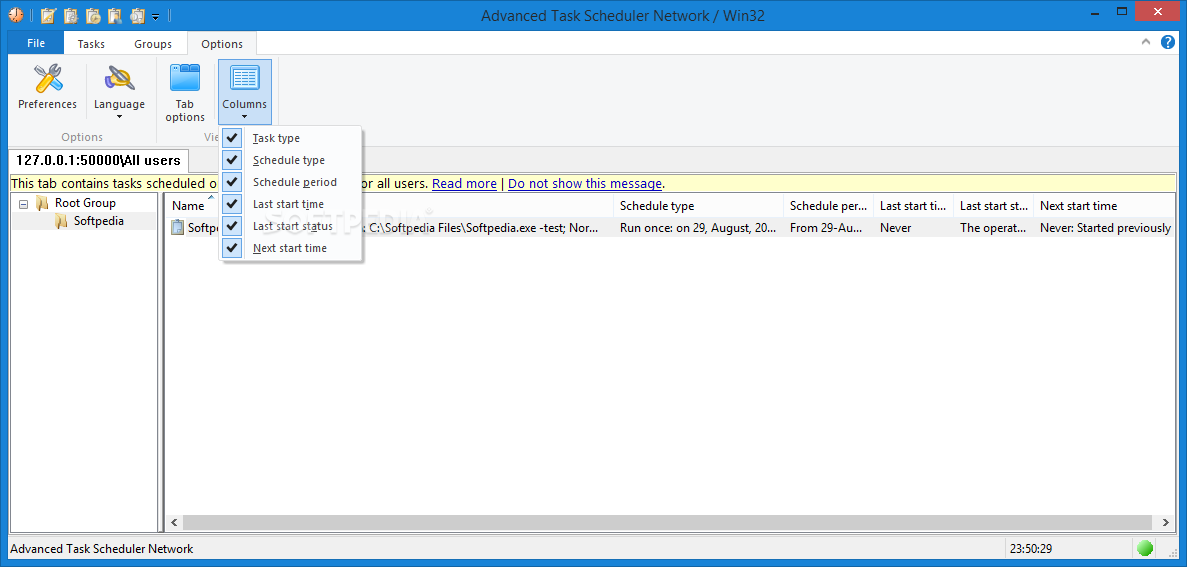Viewport: 1187px width, 567px height.
Task: Select the 127.0.0.1:50000\All users tab
Action: [x=98, y=160]
